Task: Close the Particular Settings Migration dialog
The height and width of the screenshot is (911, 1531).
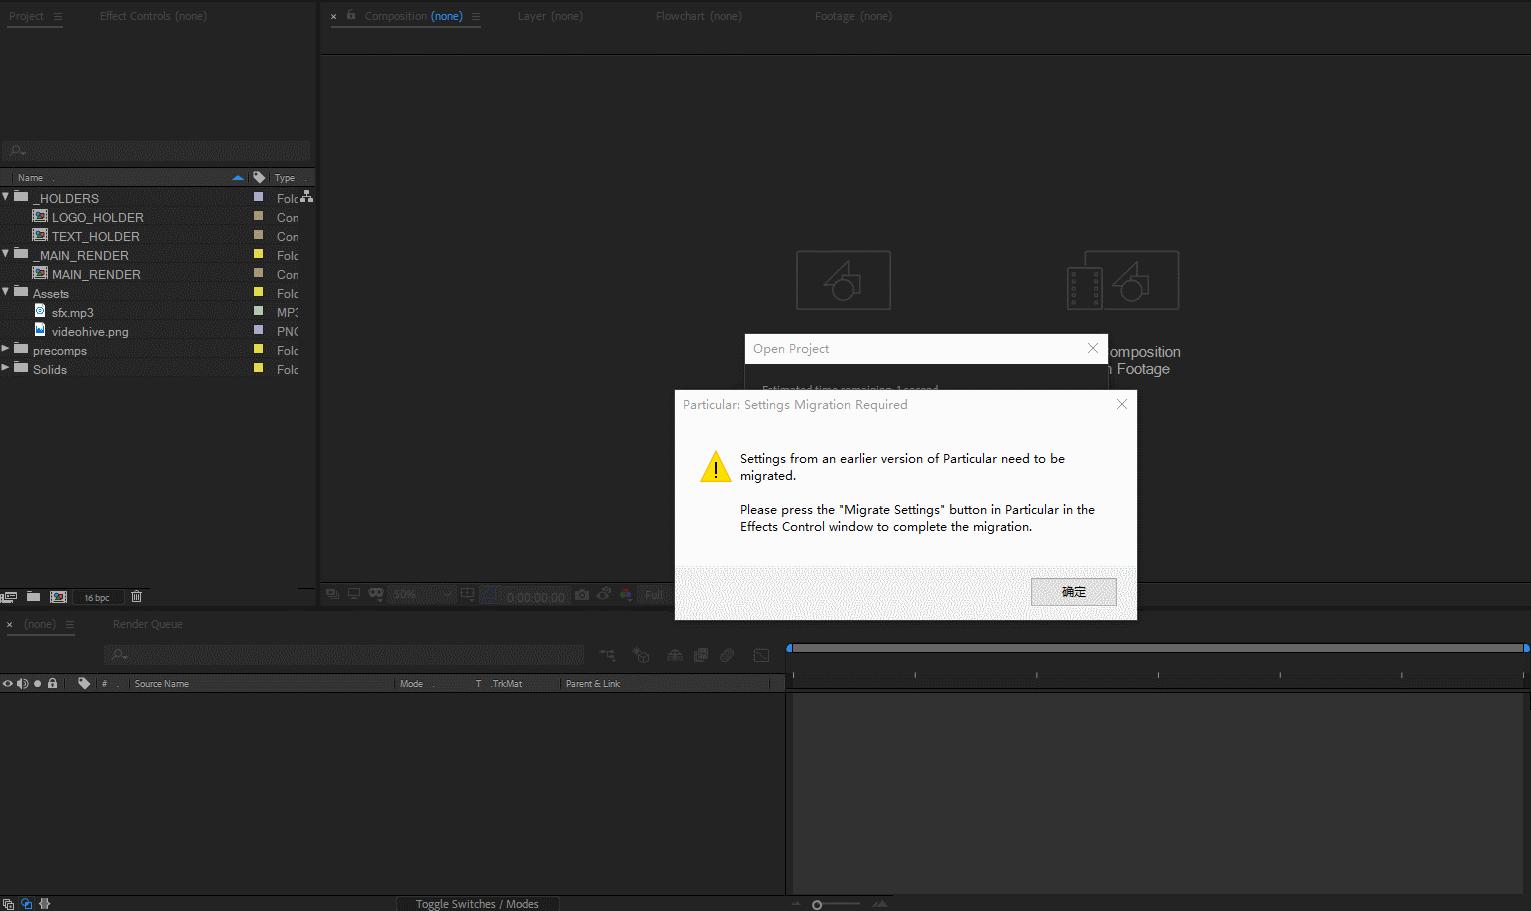Action: coord(1121,405)
